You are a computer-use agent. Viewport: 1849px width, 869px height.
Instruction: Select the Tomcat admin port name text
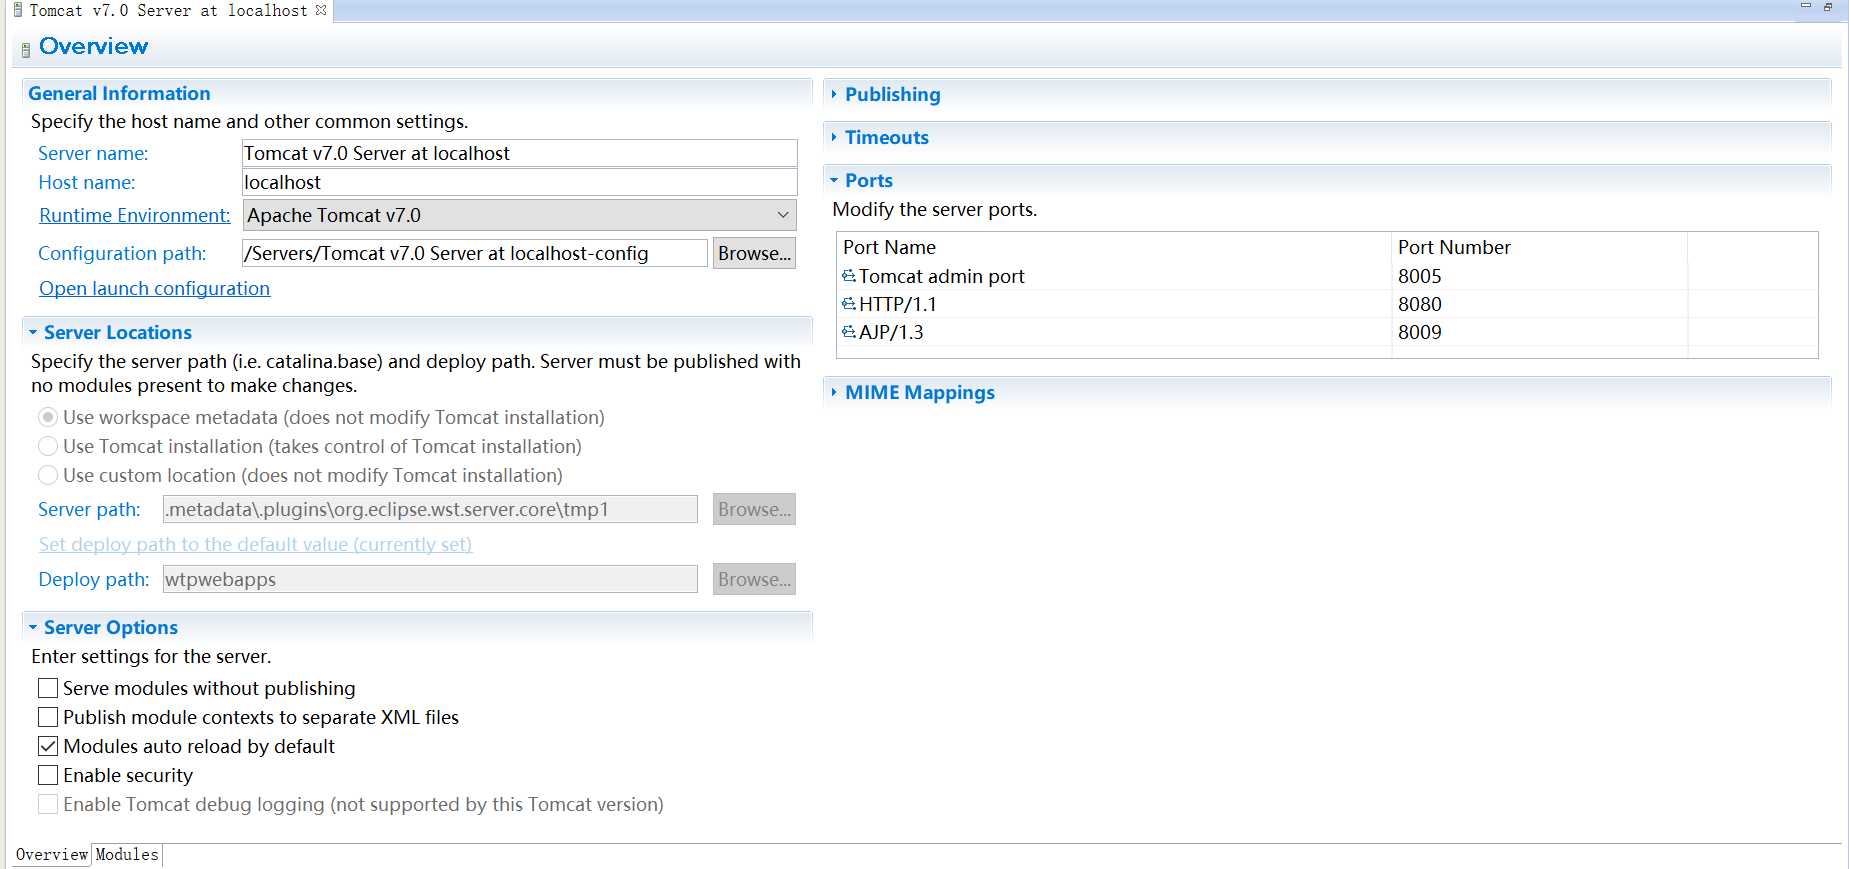942,276
